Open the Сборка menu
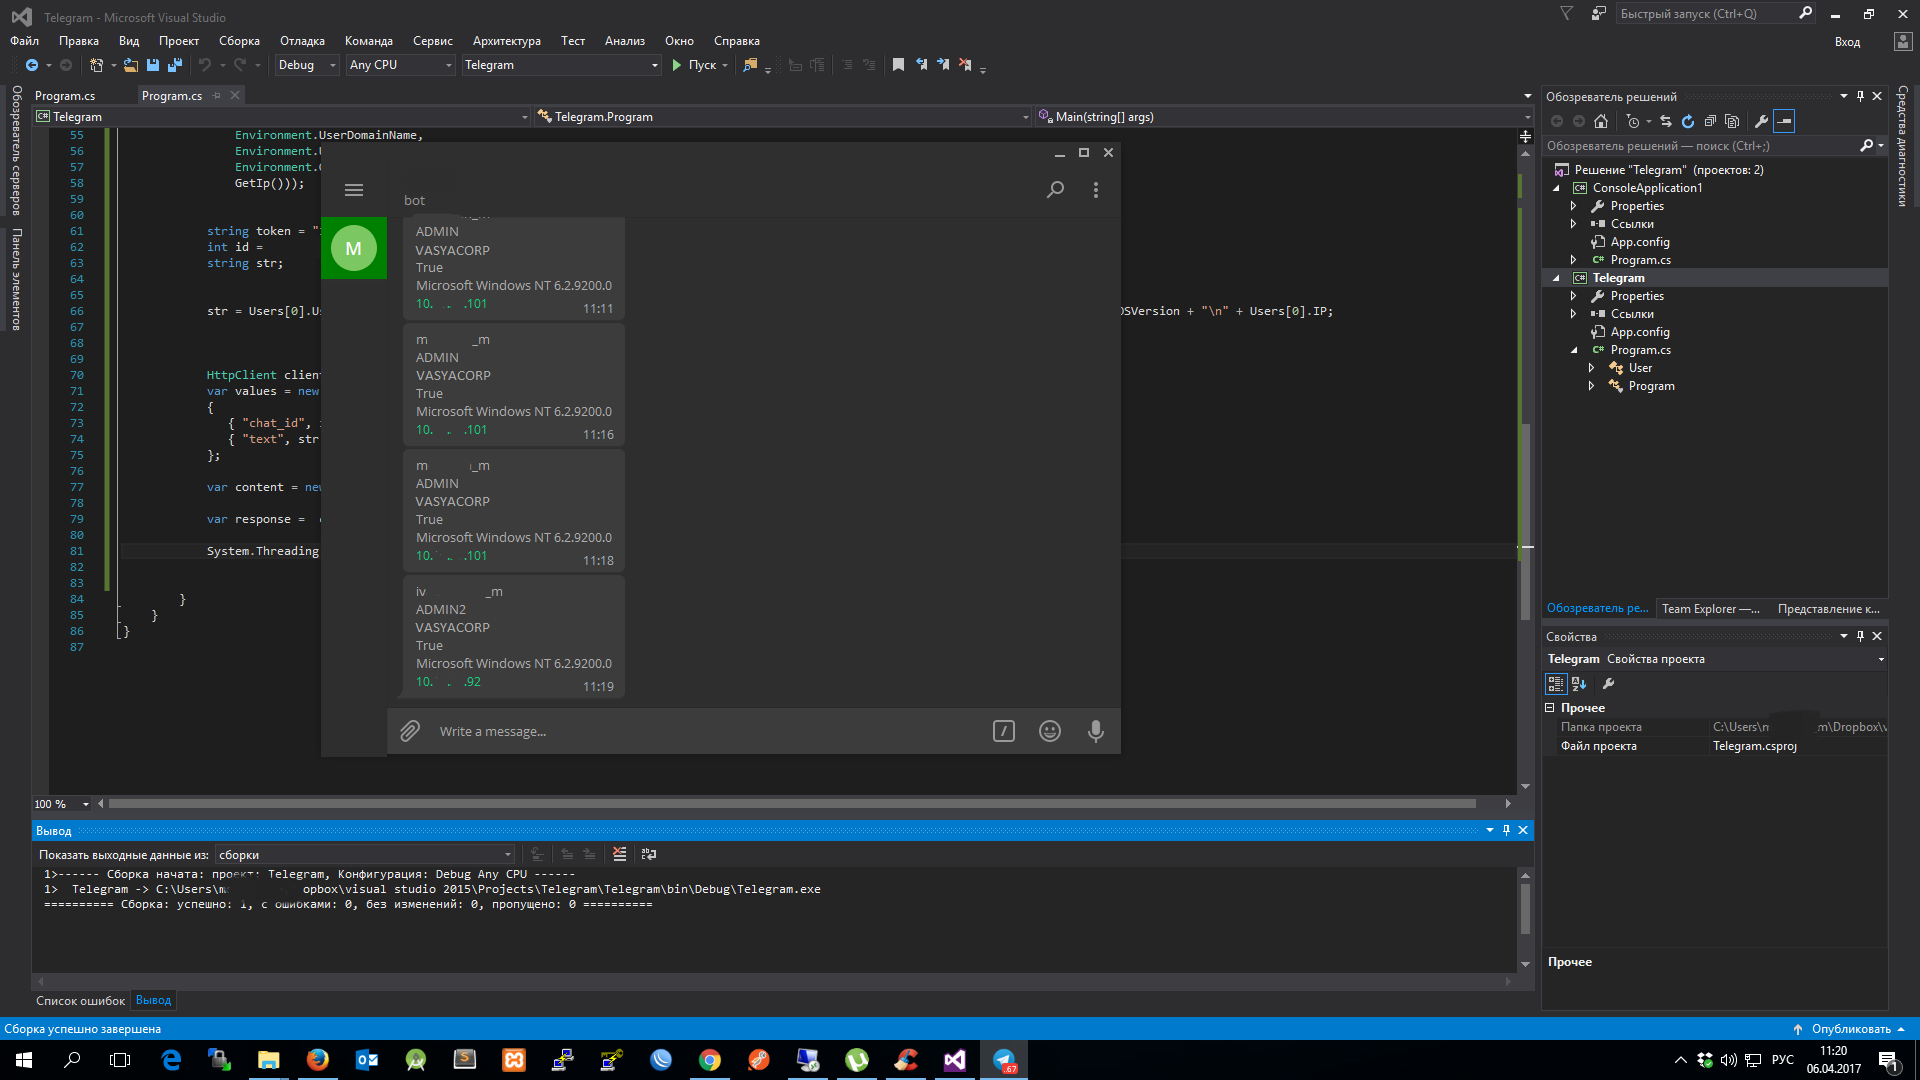Image resolution: width=1920 pixels, height=1080 pixels. pos(239,41)
